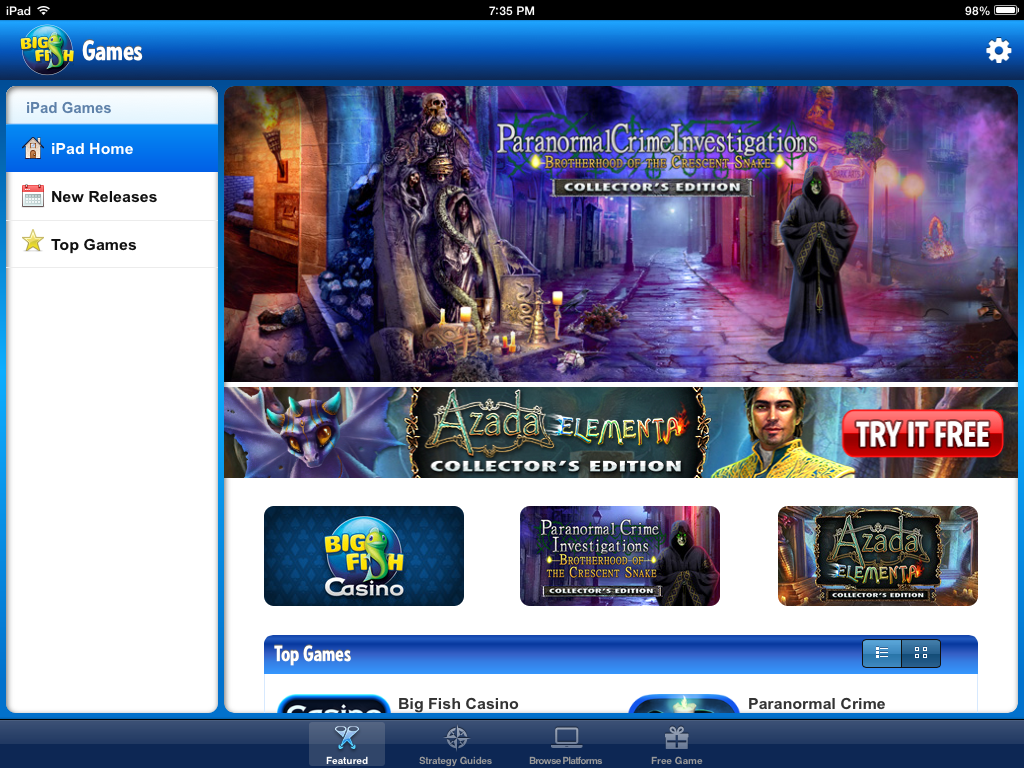The width and height of the screenshot is (1024, 768).
Task: Switch Top Games to list view
Action: pos(882,653)
